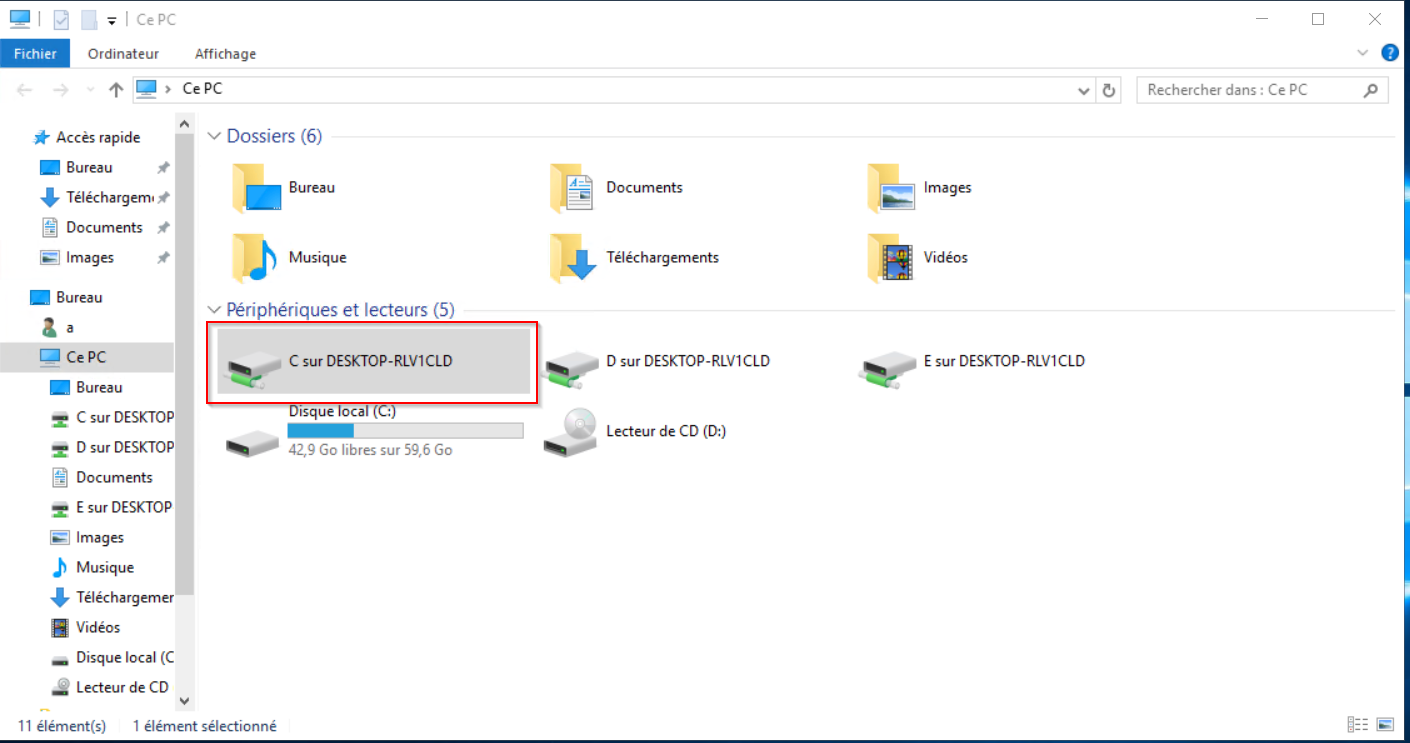Select Accès rapide in navigation pane
1410x743 pixels.
98,137
